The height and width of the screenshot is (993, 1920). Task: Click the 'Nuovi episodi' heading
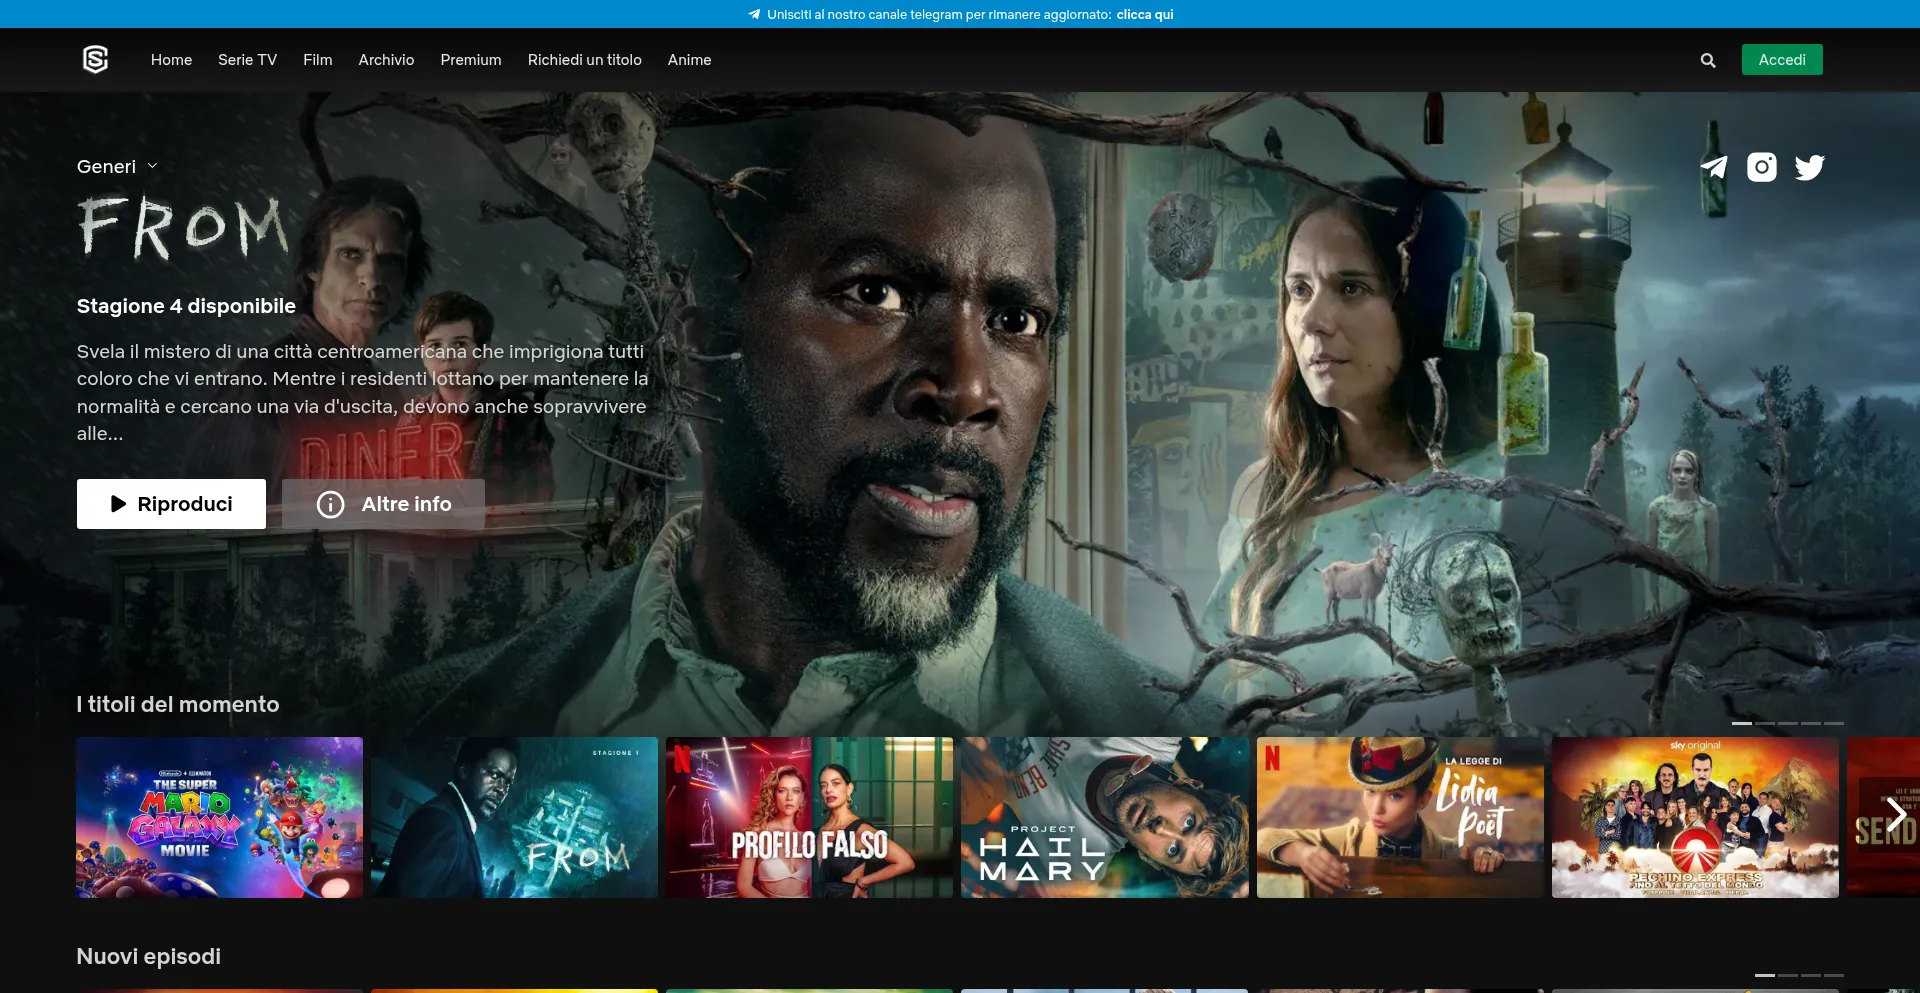[149, 956]
